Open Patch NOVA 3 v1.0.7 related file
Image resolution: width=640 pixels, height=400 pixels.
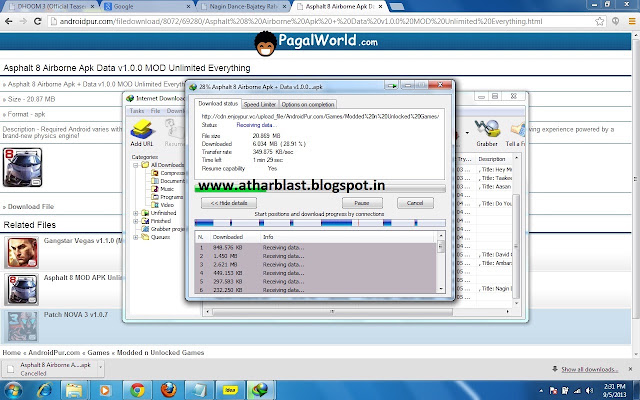point(76,315)
